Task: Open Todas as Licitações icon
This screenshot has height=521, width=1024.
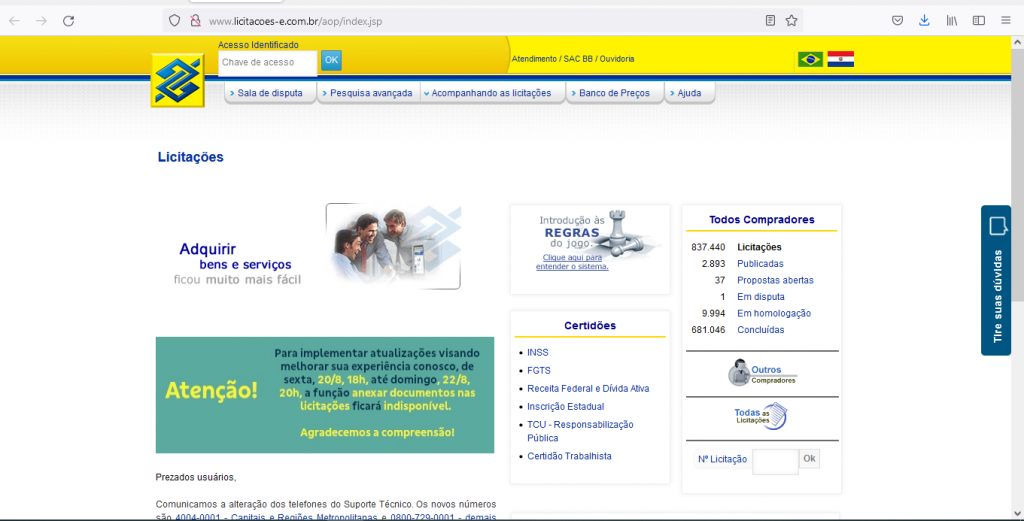Action: click(761, 416)
